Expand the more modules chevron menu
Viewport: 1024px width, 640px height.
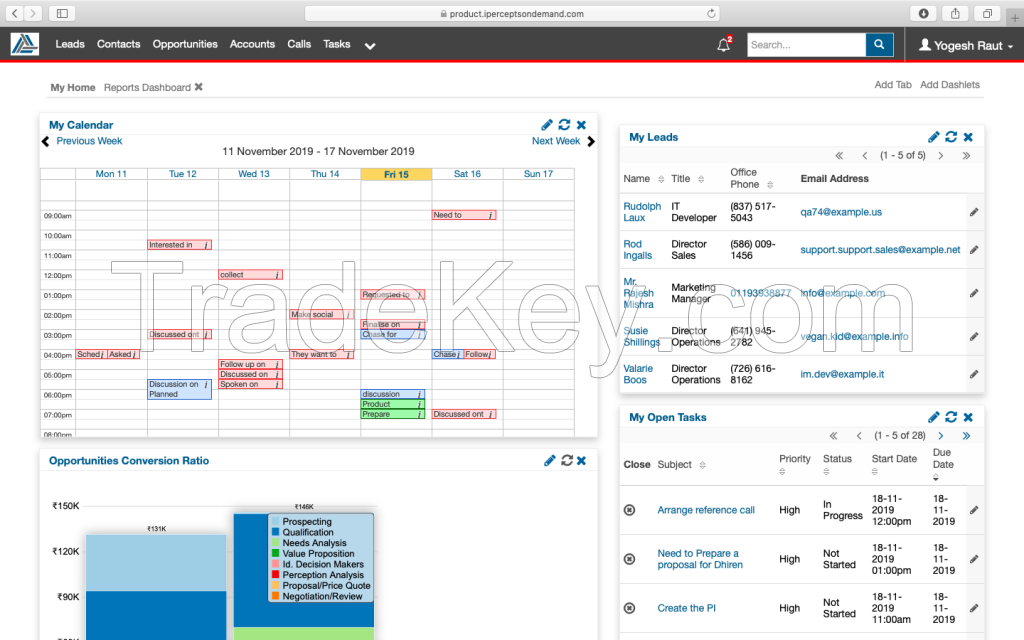[x=370, y=46]
